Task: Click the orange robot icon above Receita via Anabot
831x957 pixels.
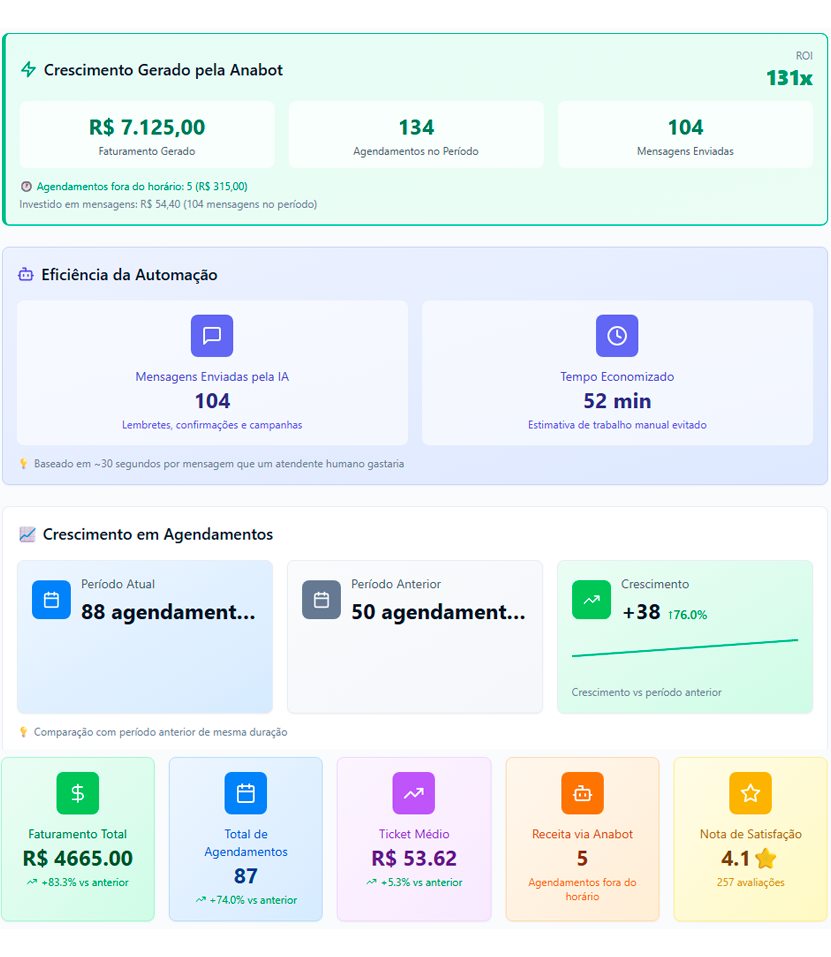Action: (582, 793)
